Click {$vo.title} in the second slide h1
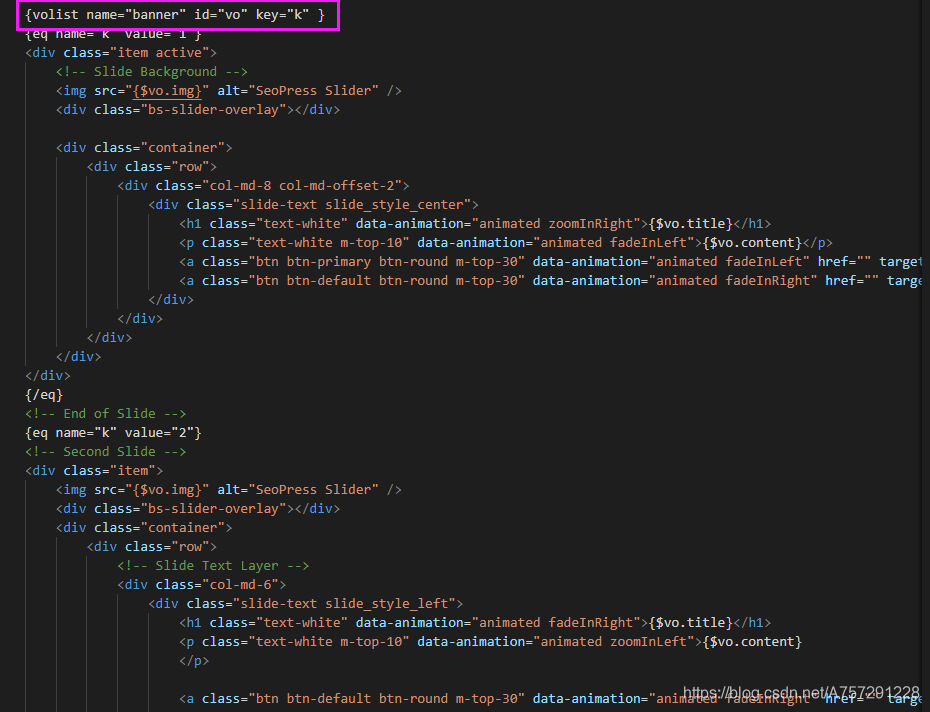930x712 pixels. (x=691, y=622)
